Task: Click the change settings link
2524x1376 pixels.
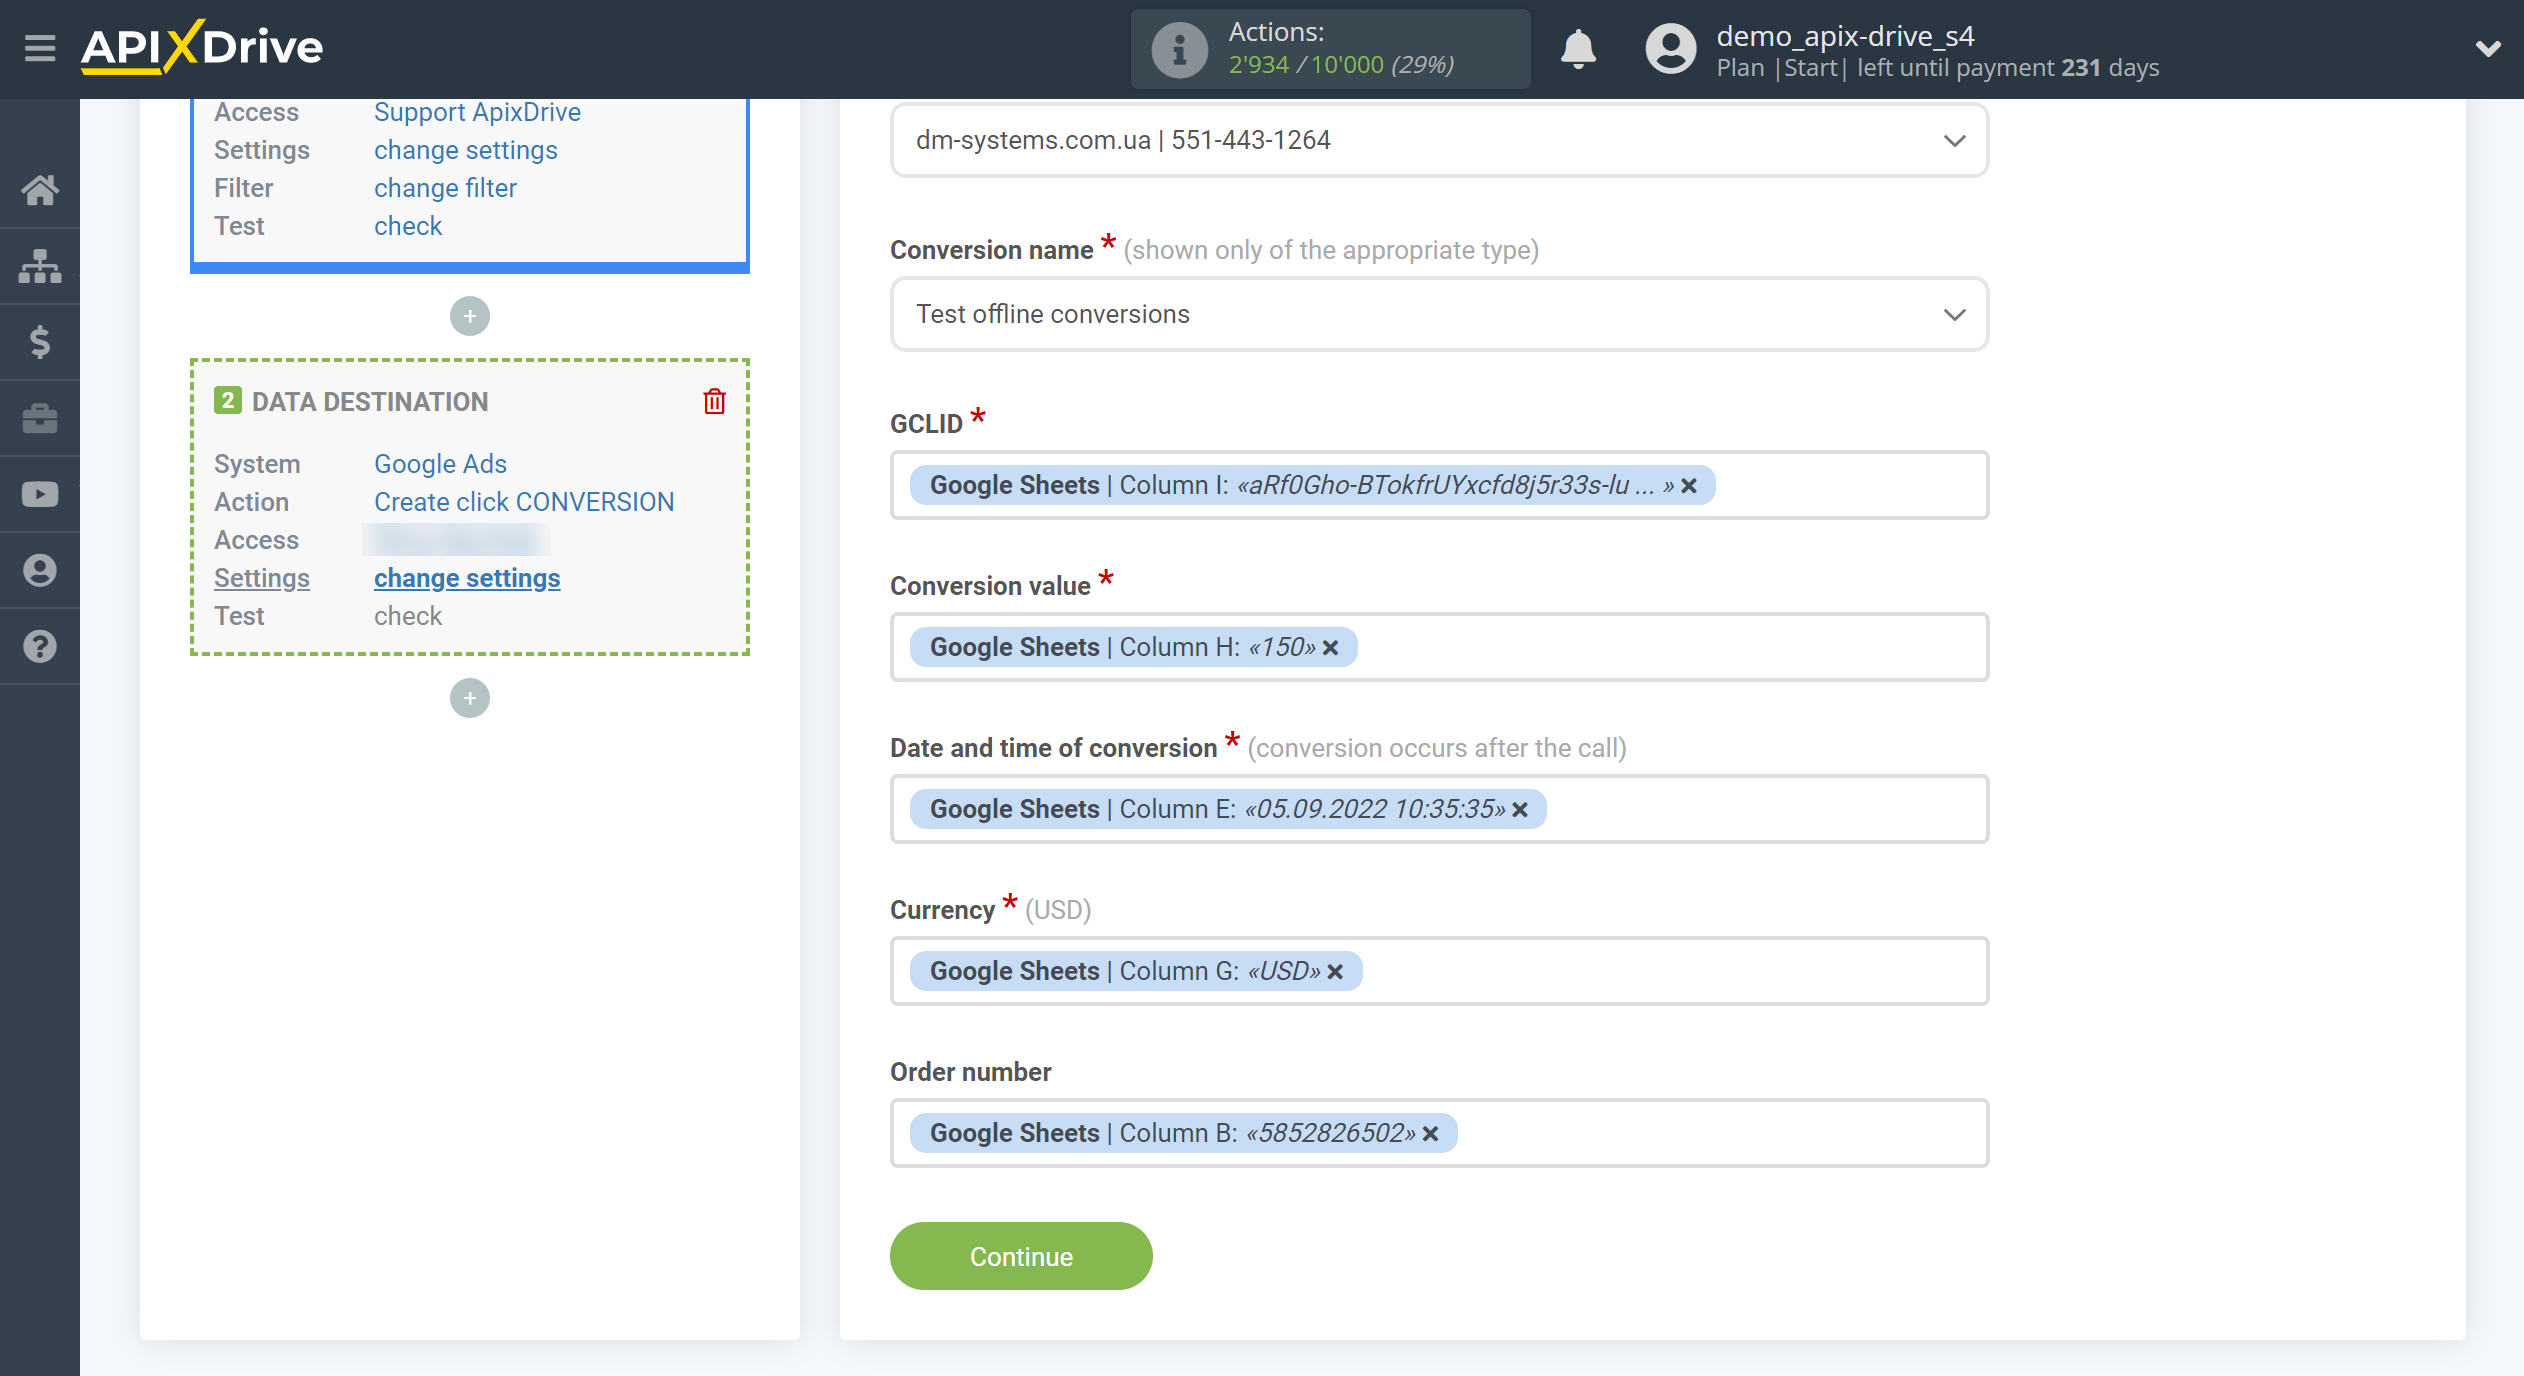Action: (x=468, y=576)
